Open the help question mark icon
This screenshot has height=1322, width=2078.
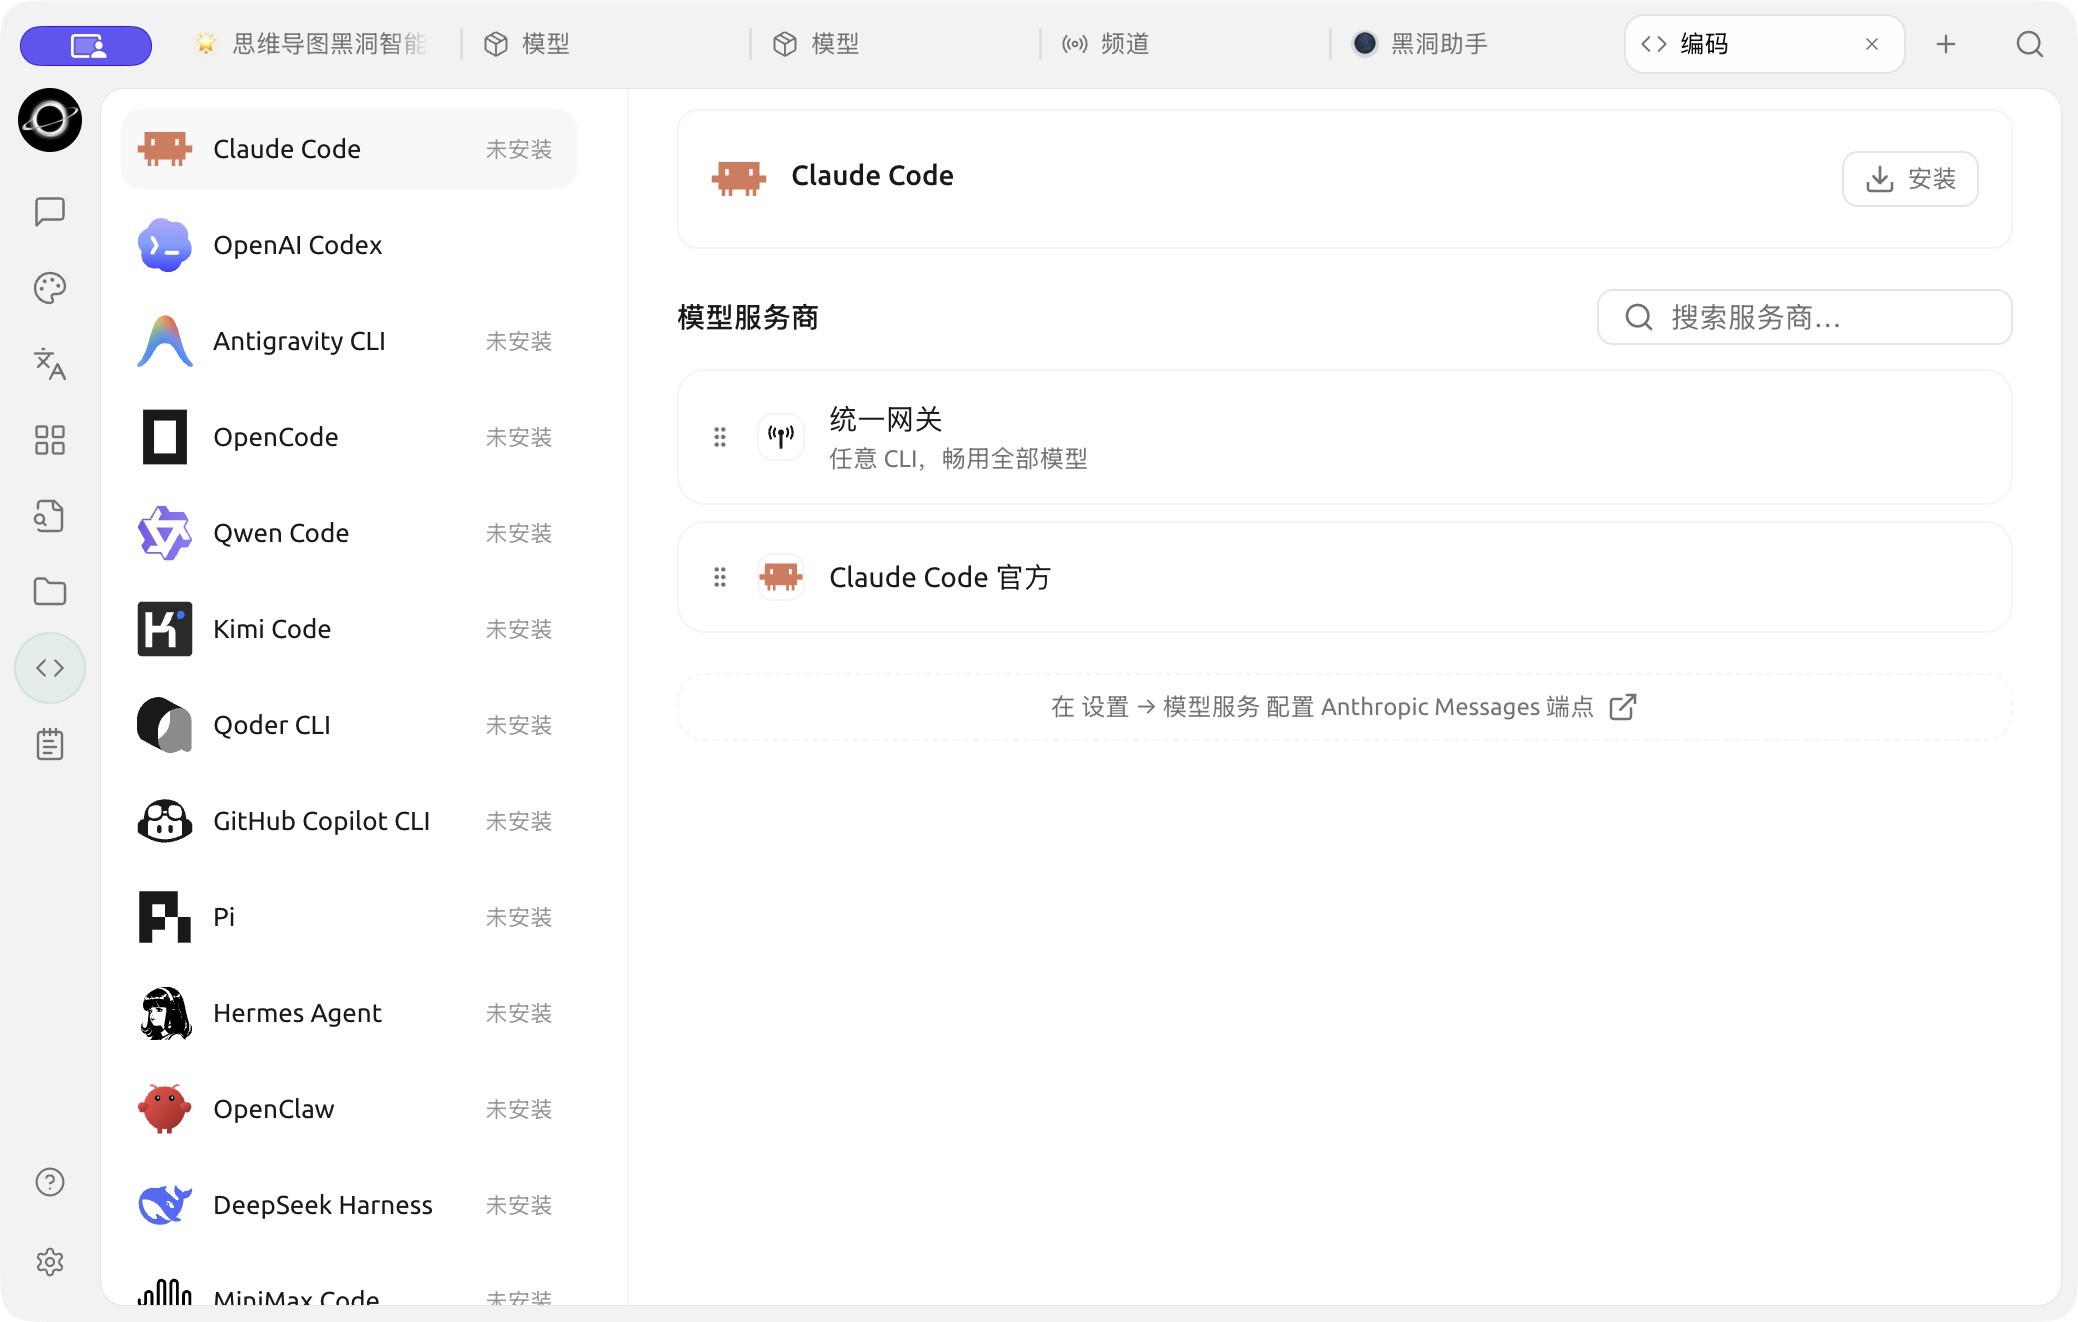50,1182
